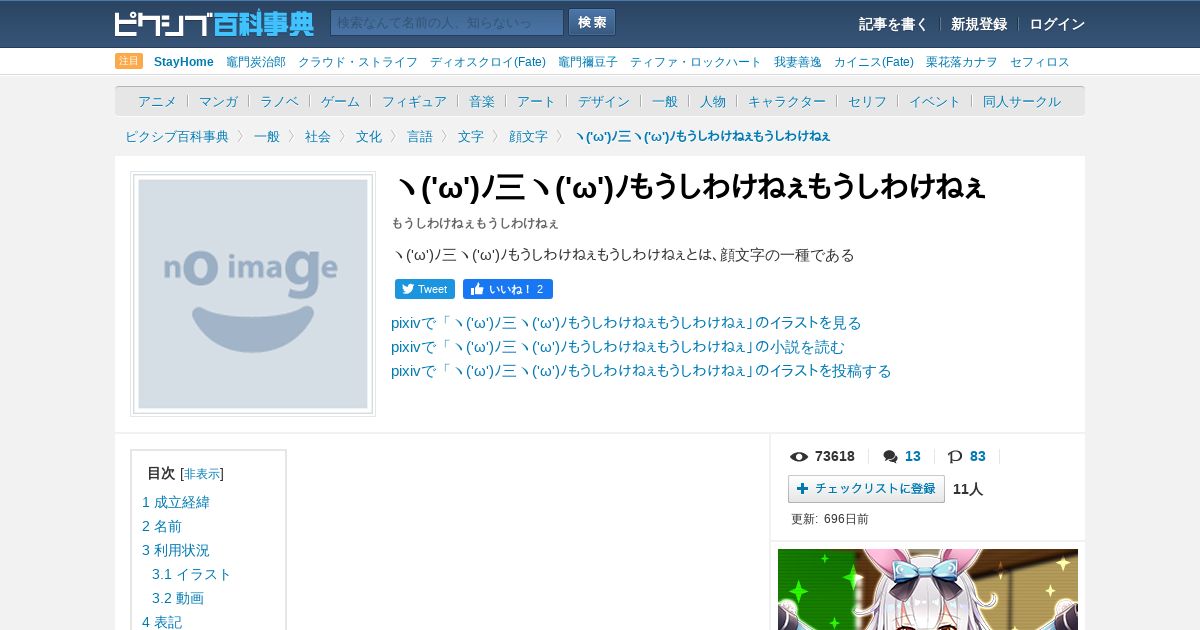The width and height of the screenshot is (1200, 630).
Task: Open the 一般 breadcrumb link
Action: [267, 136]
